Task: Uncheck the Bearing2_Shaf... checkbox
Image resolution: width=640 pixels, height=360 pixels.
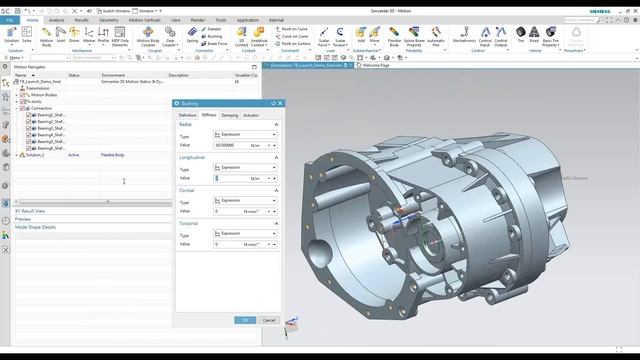Action: [29, 122]
